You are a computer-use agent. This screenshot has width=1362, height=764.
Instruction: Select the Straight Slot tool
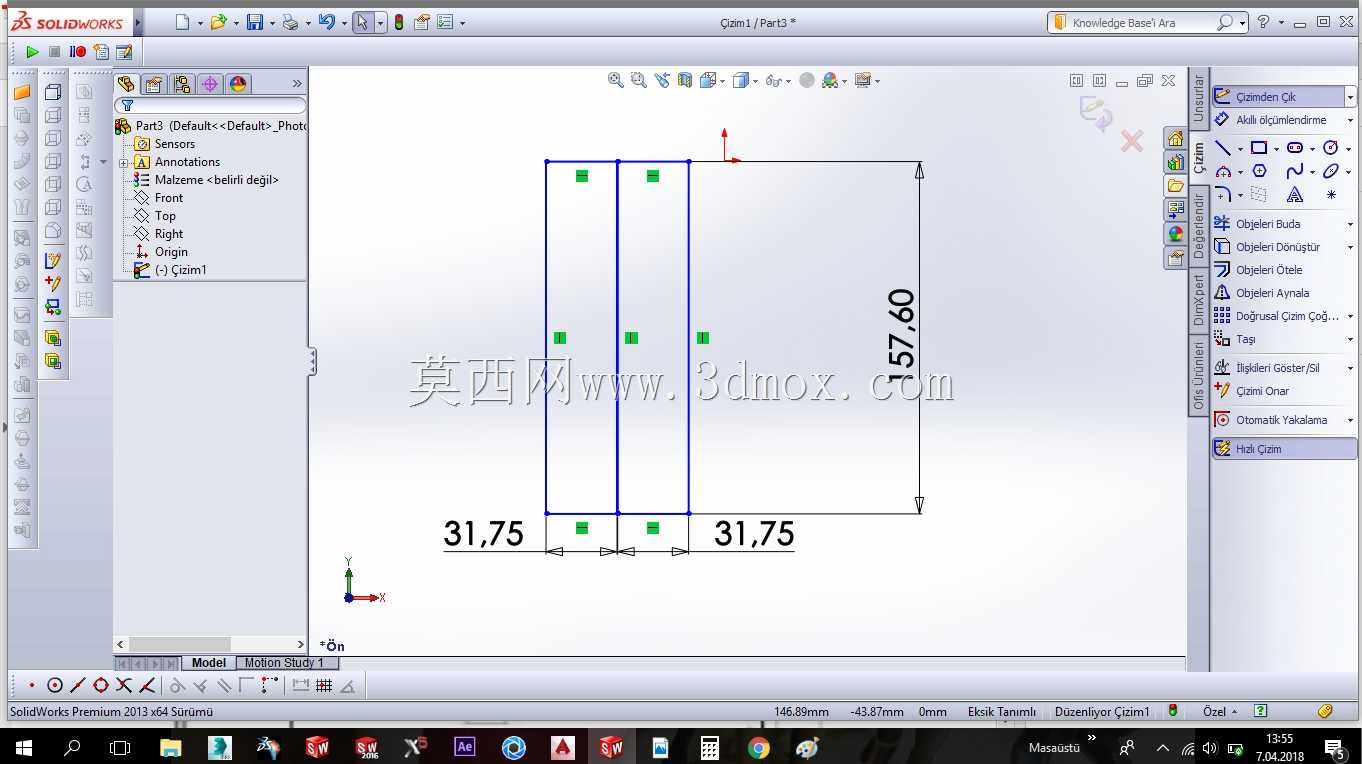tap(1295, 148)
